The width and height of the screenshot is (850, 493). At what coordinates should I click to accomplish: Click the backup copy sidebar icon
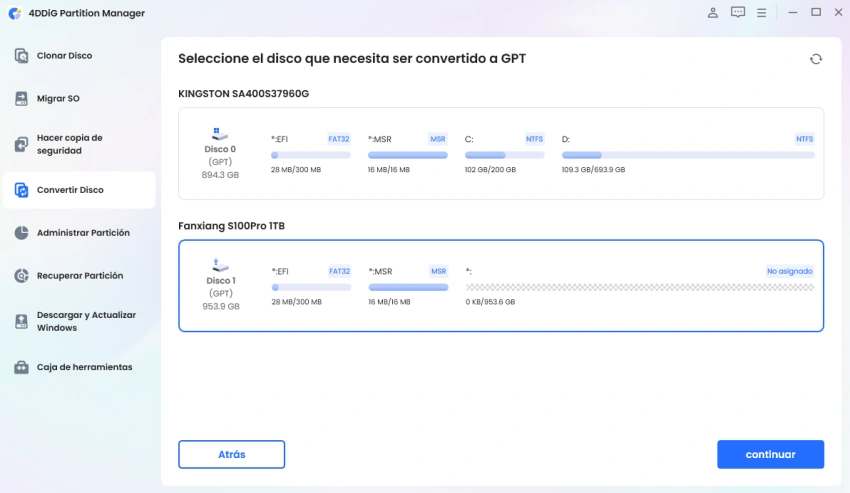click(21, 144)
